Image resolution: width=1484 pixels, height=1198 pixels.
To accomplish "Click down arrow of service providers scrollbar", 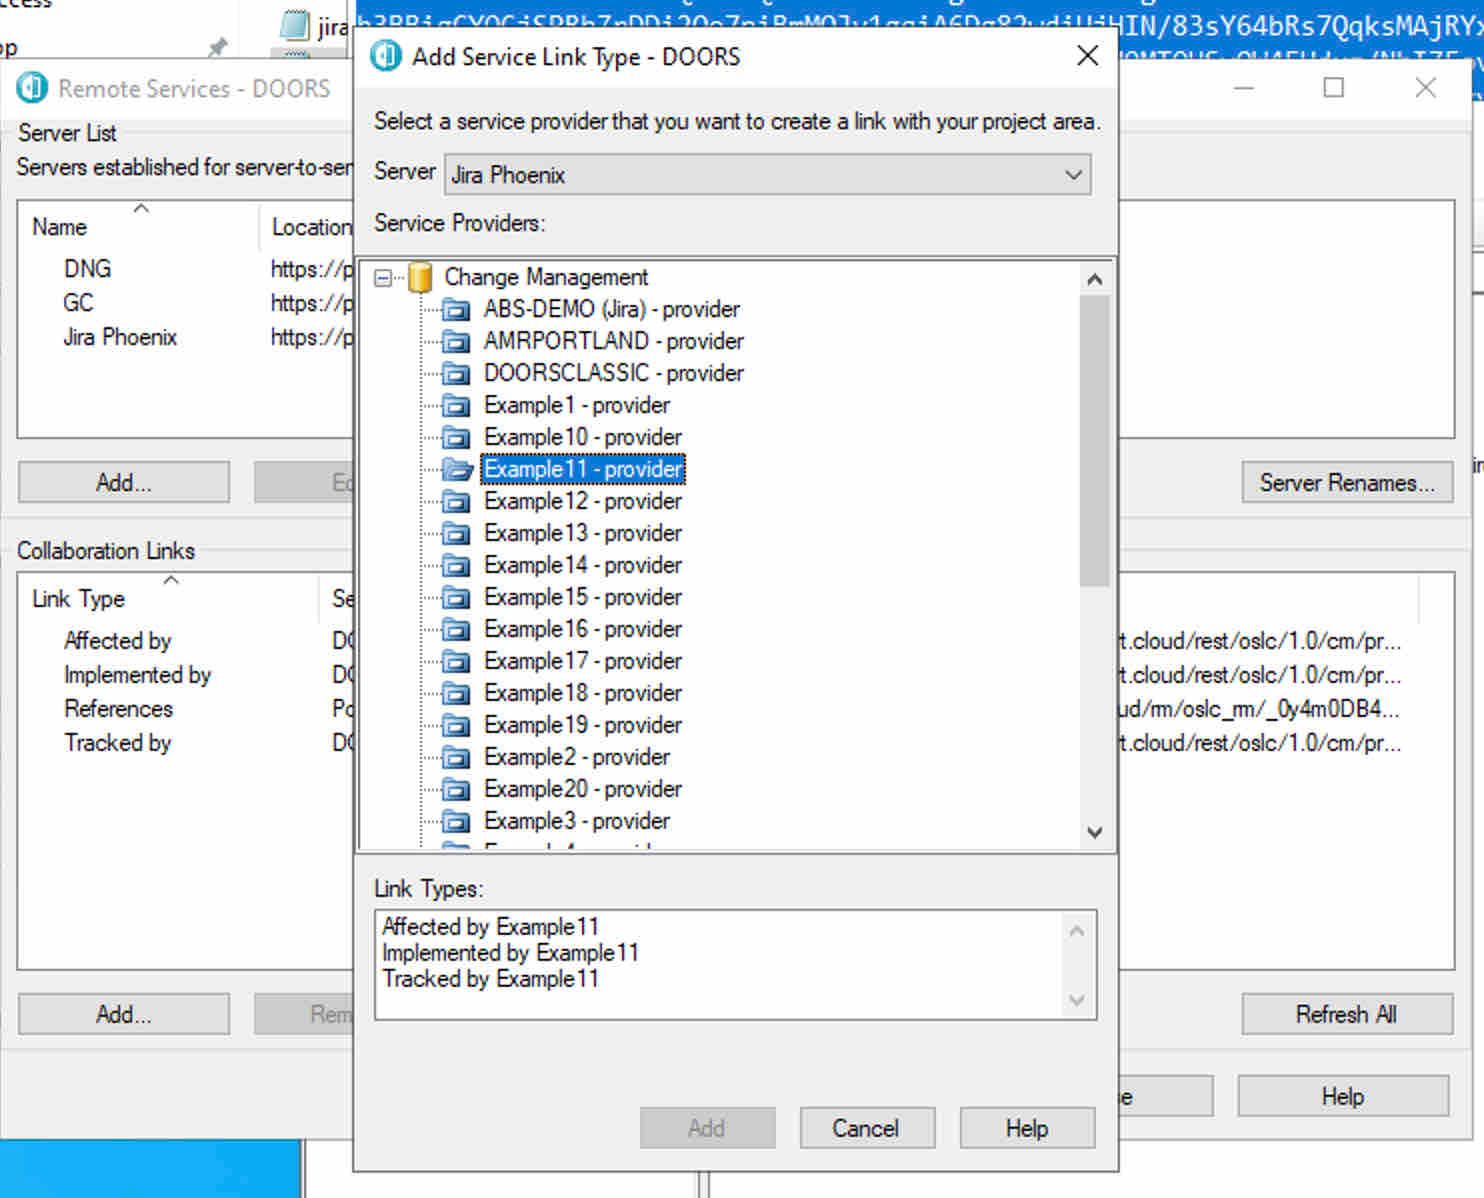I will pos(1095,832).
